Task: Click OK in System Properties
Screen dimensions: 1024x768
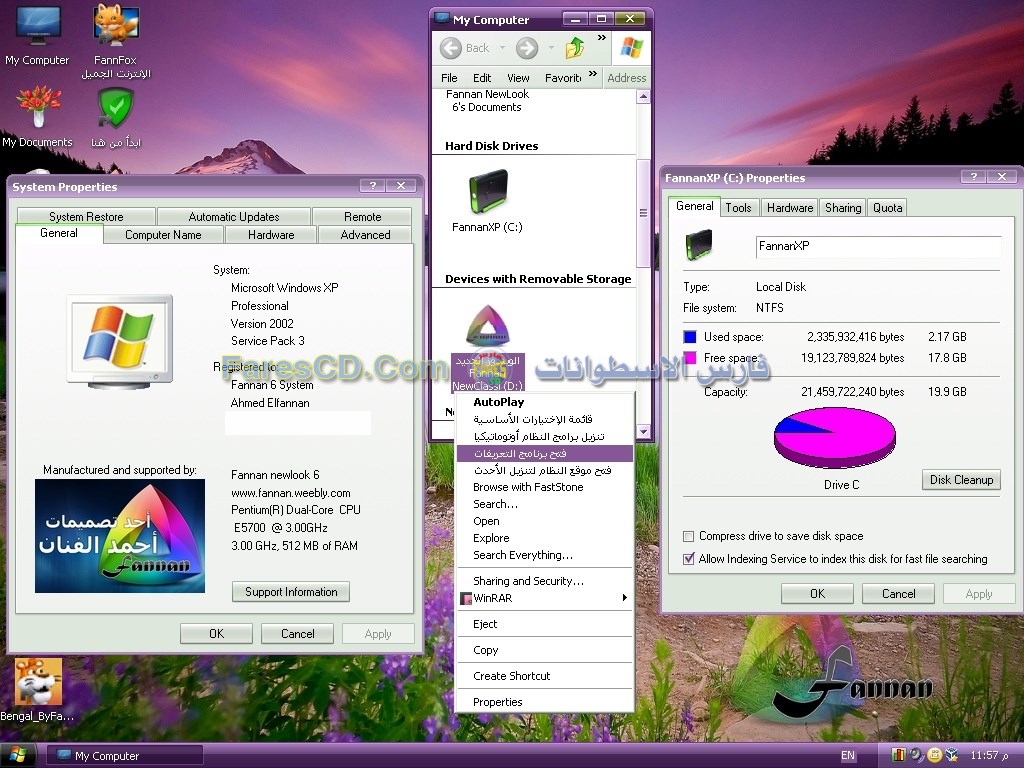Action: point(216,633)
